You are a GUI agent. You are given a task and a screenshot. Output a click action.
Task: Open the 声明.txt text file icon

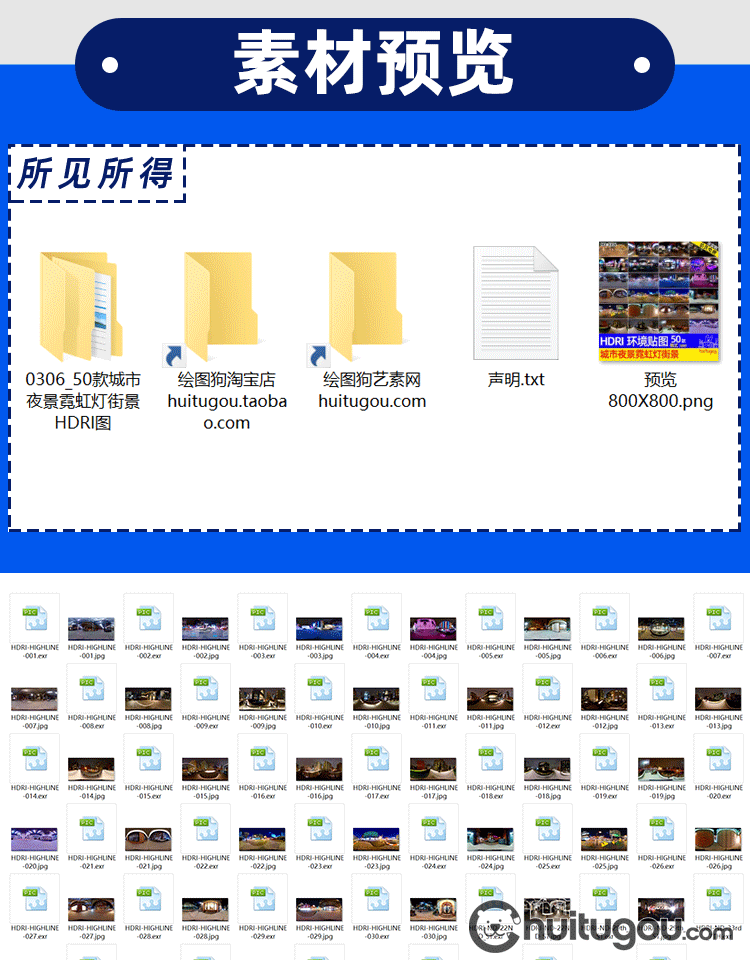pyautogui.click(x=516, y=302)
